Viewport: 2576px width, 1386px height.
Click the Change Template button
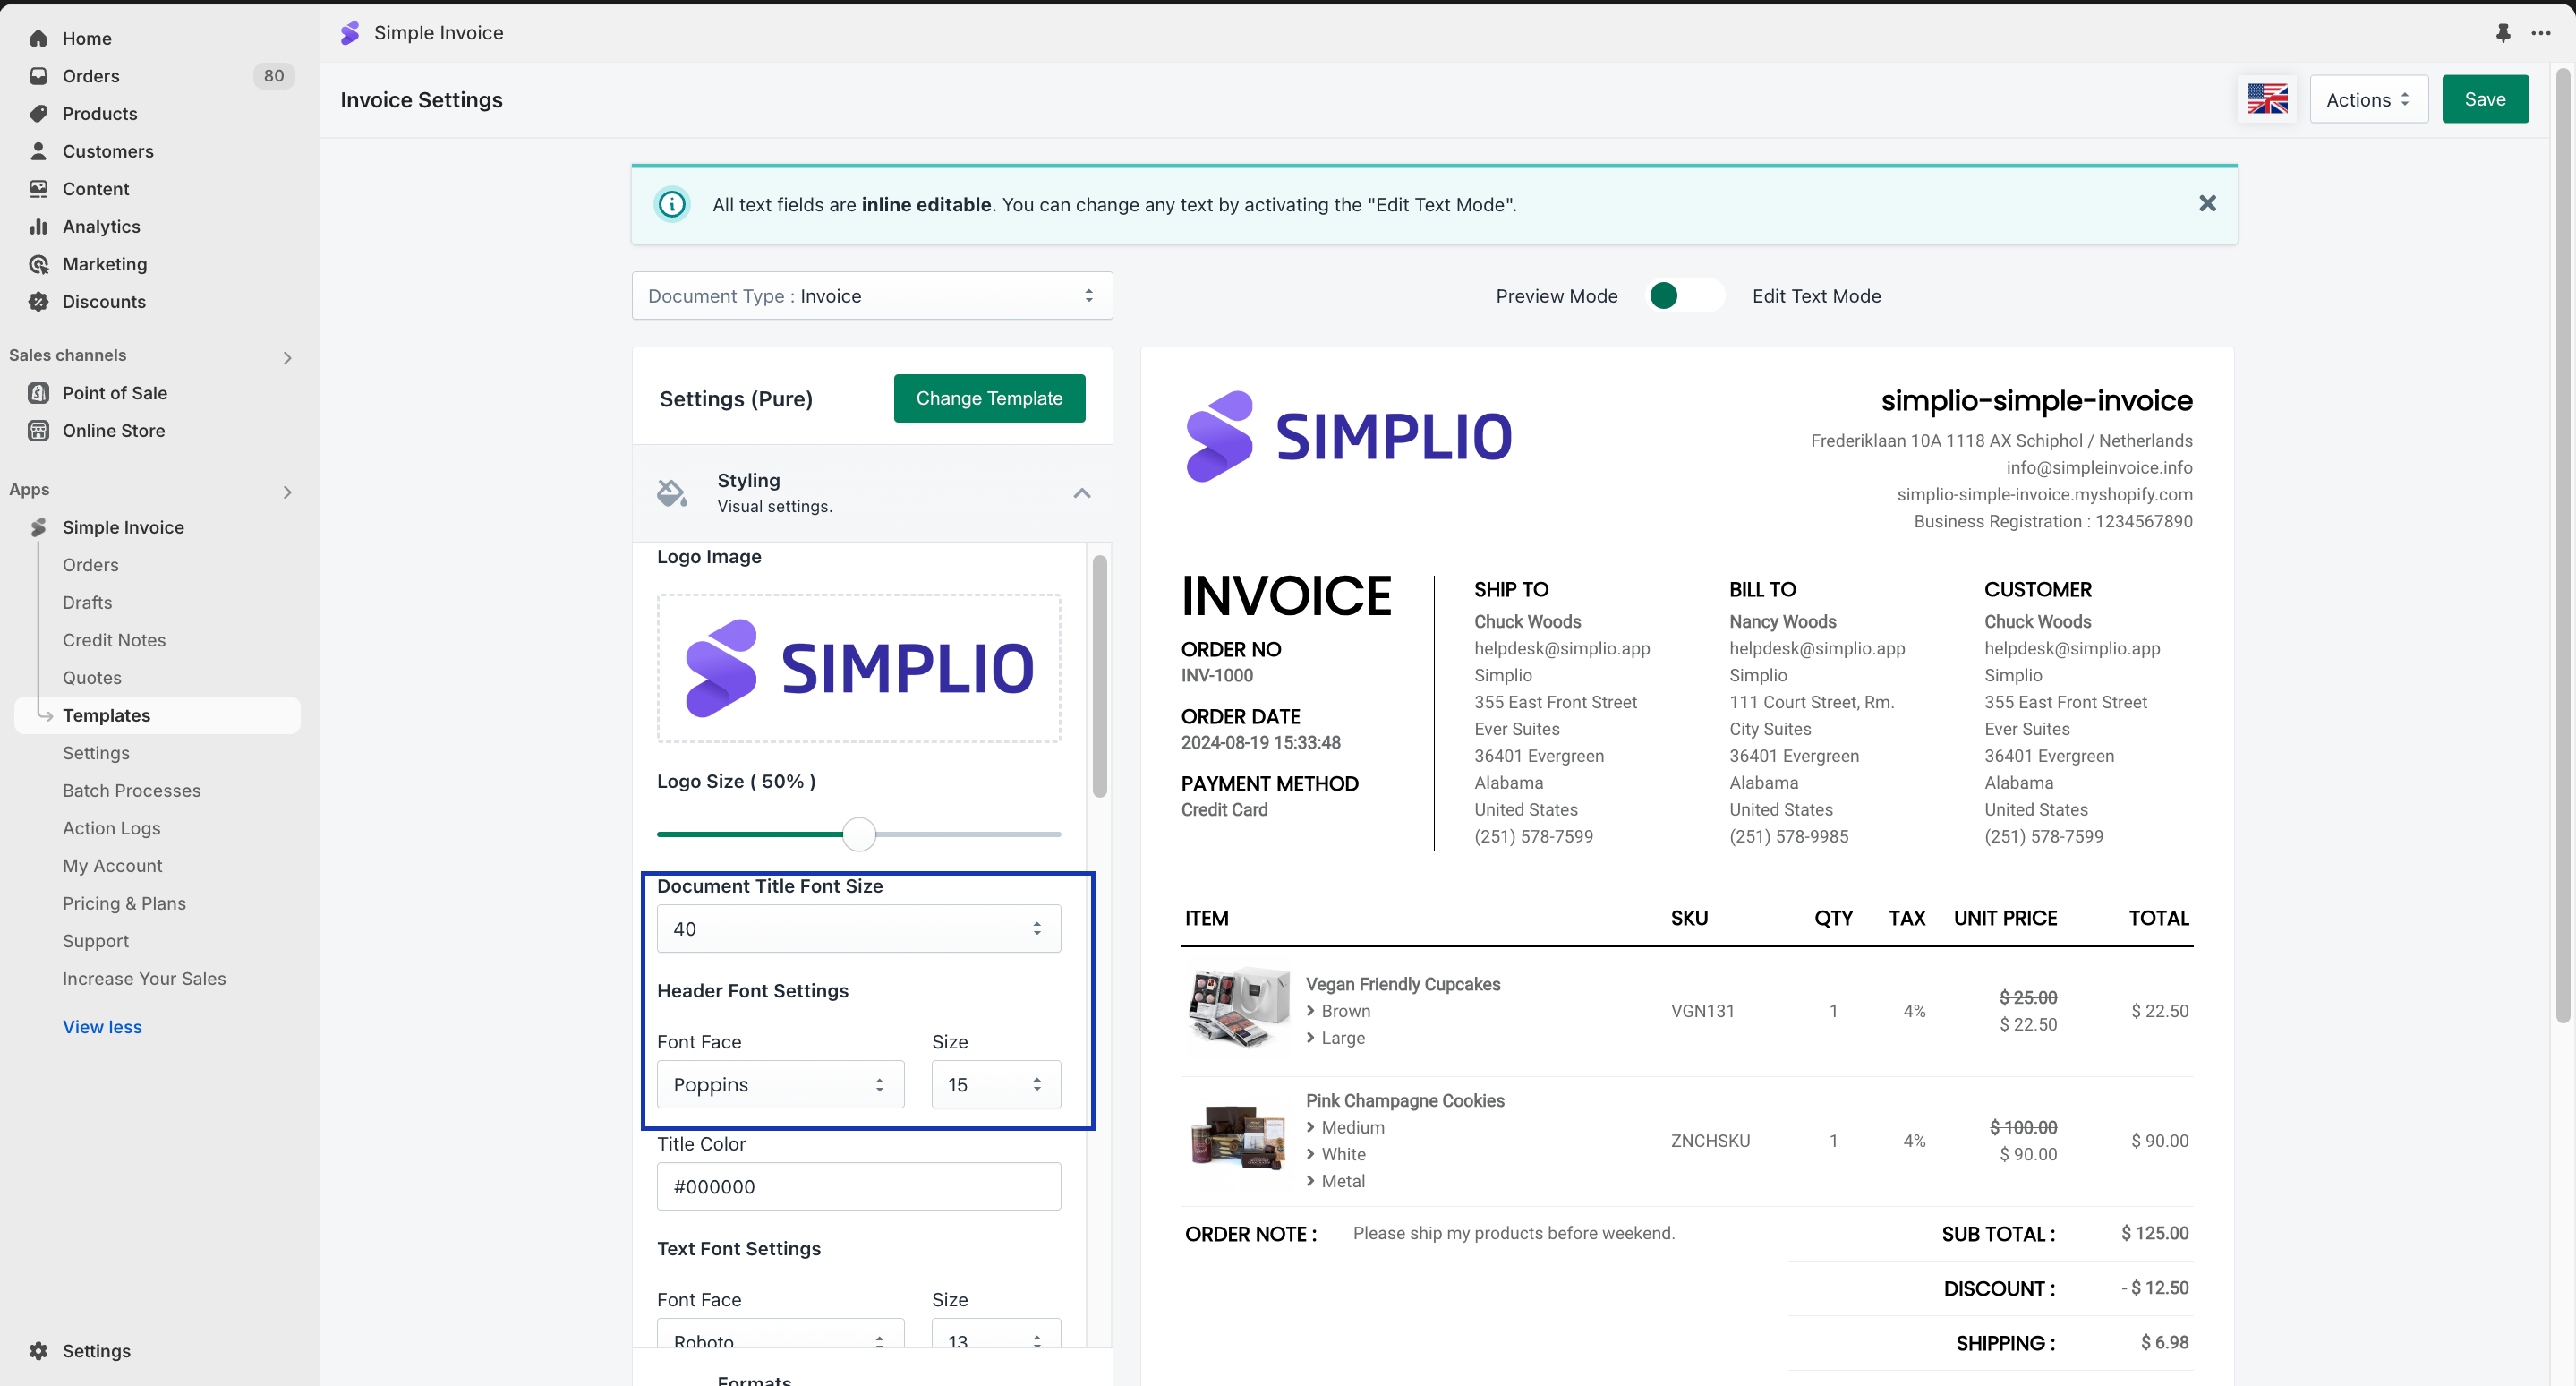(988, 398)
